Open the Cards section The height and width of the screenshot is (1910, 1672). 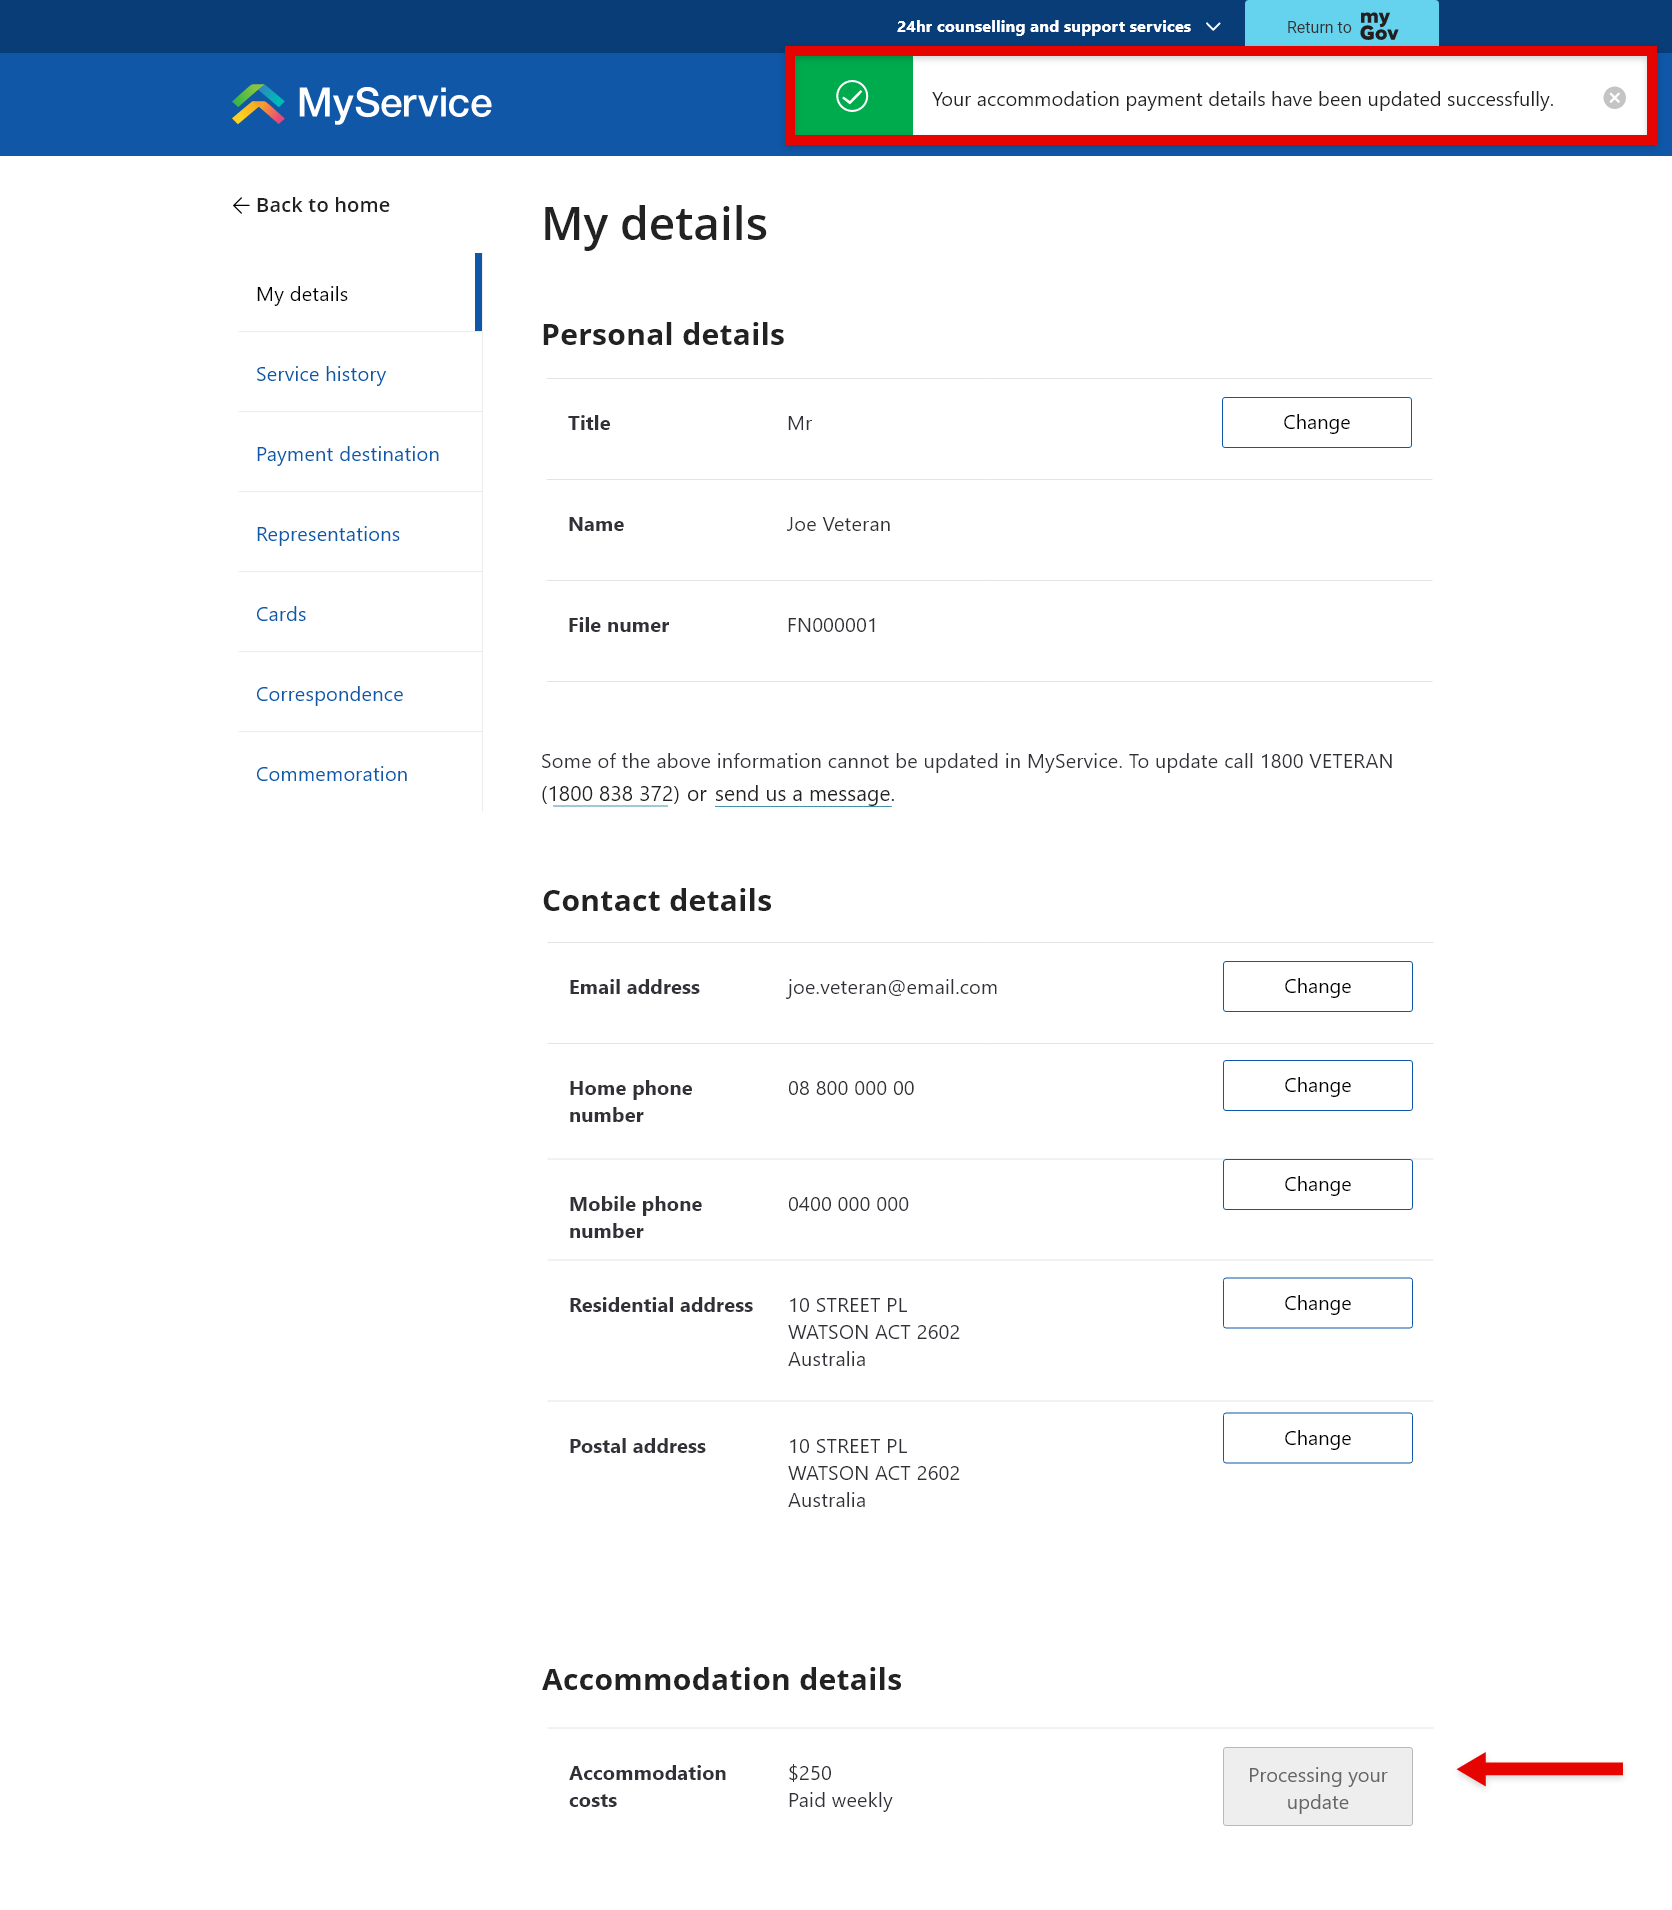280,613
